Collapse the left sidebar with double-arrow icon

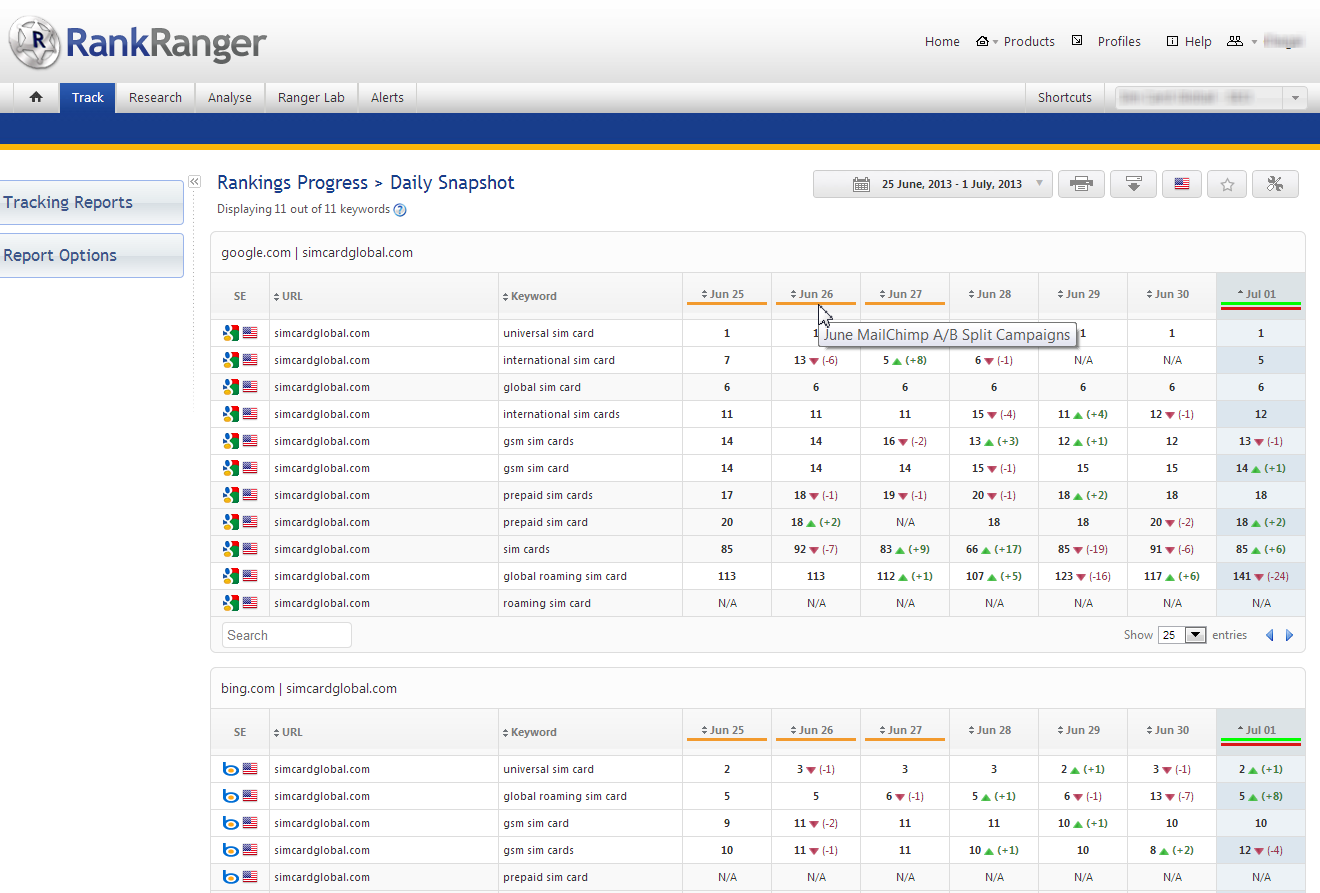click(x=195, y=181)
